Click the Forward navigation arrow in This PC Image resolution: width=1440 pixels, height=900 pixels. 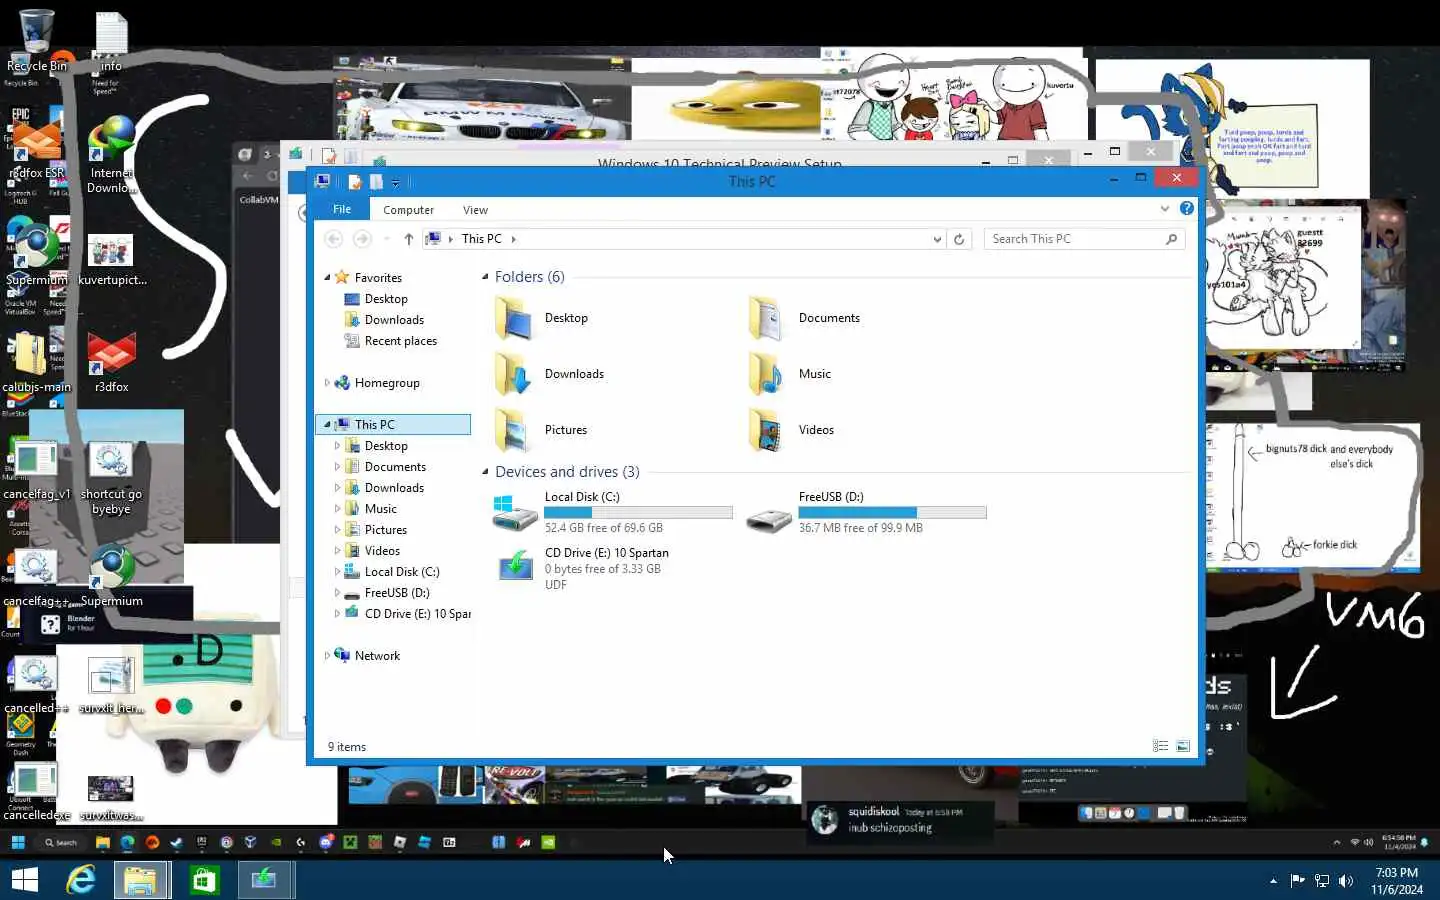(x=362, y=239)
